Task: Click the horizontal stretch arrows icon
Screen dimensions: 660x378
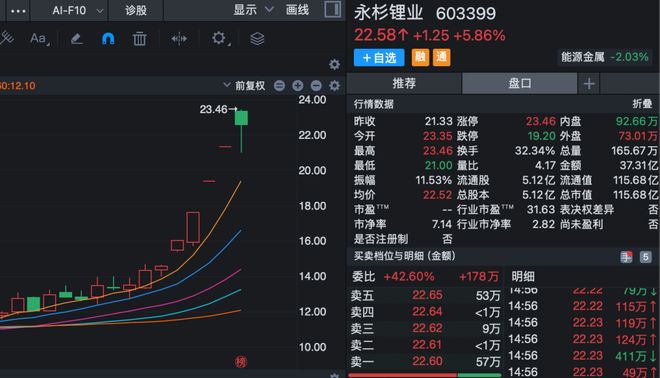Action: pos(179,39)
